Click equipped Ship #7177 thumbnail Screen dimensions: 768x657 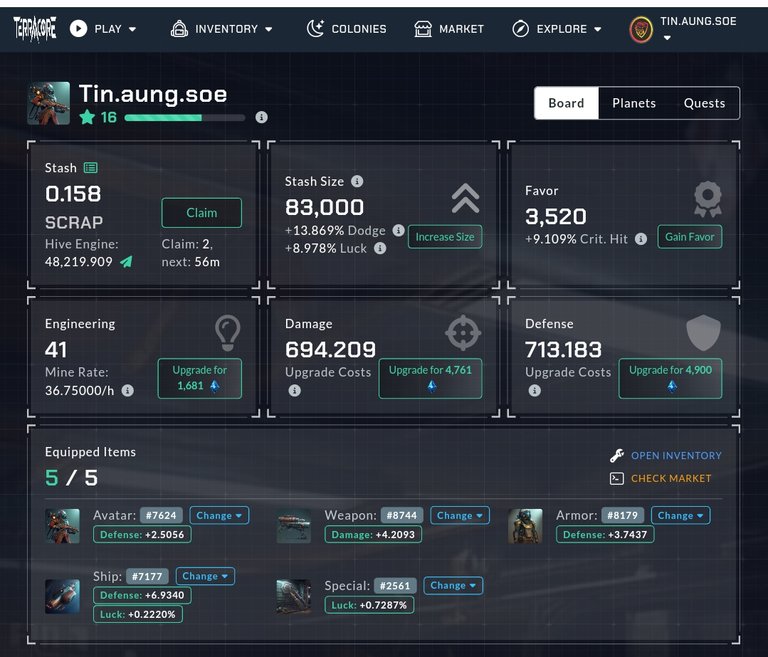[62, 596]
